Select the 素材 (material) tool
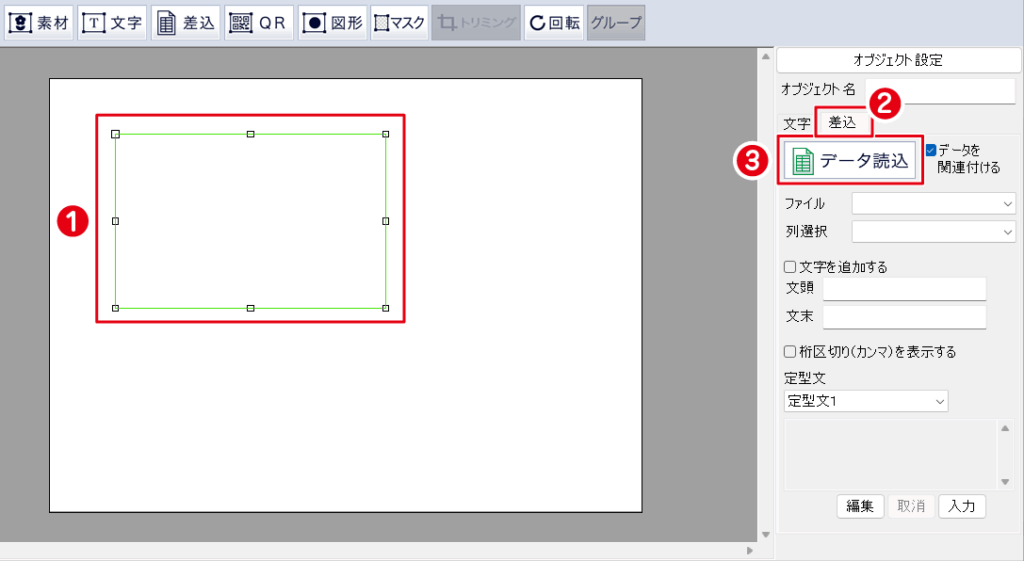Image resolution: width=1024 pixels, height=561 pixels. [x=39, y=22]
